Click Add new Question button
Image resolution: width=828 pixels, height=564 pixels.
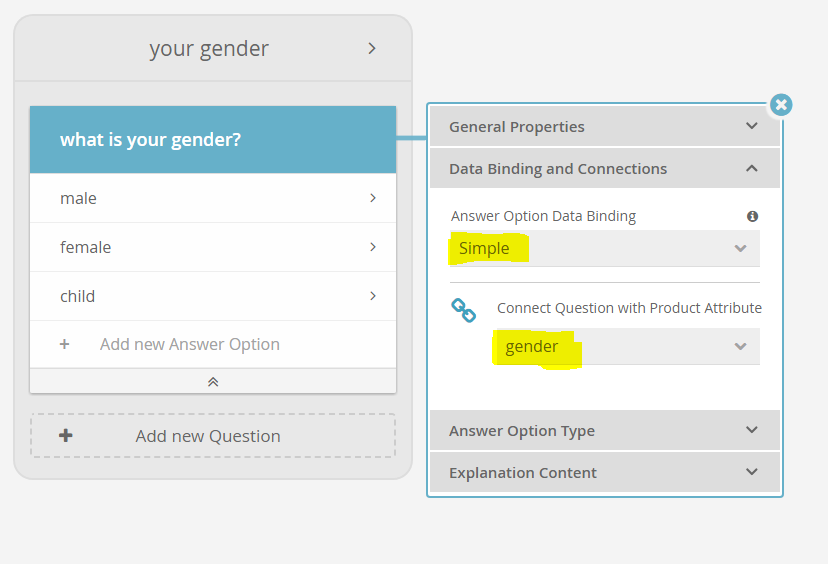click(213, 436)
